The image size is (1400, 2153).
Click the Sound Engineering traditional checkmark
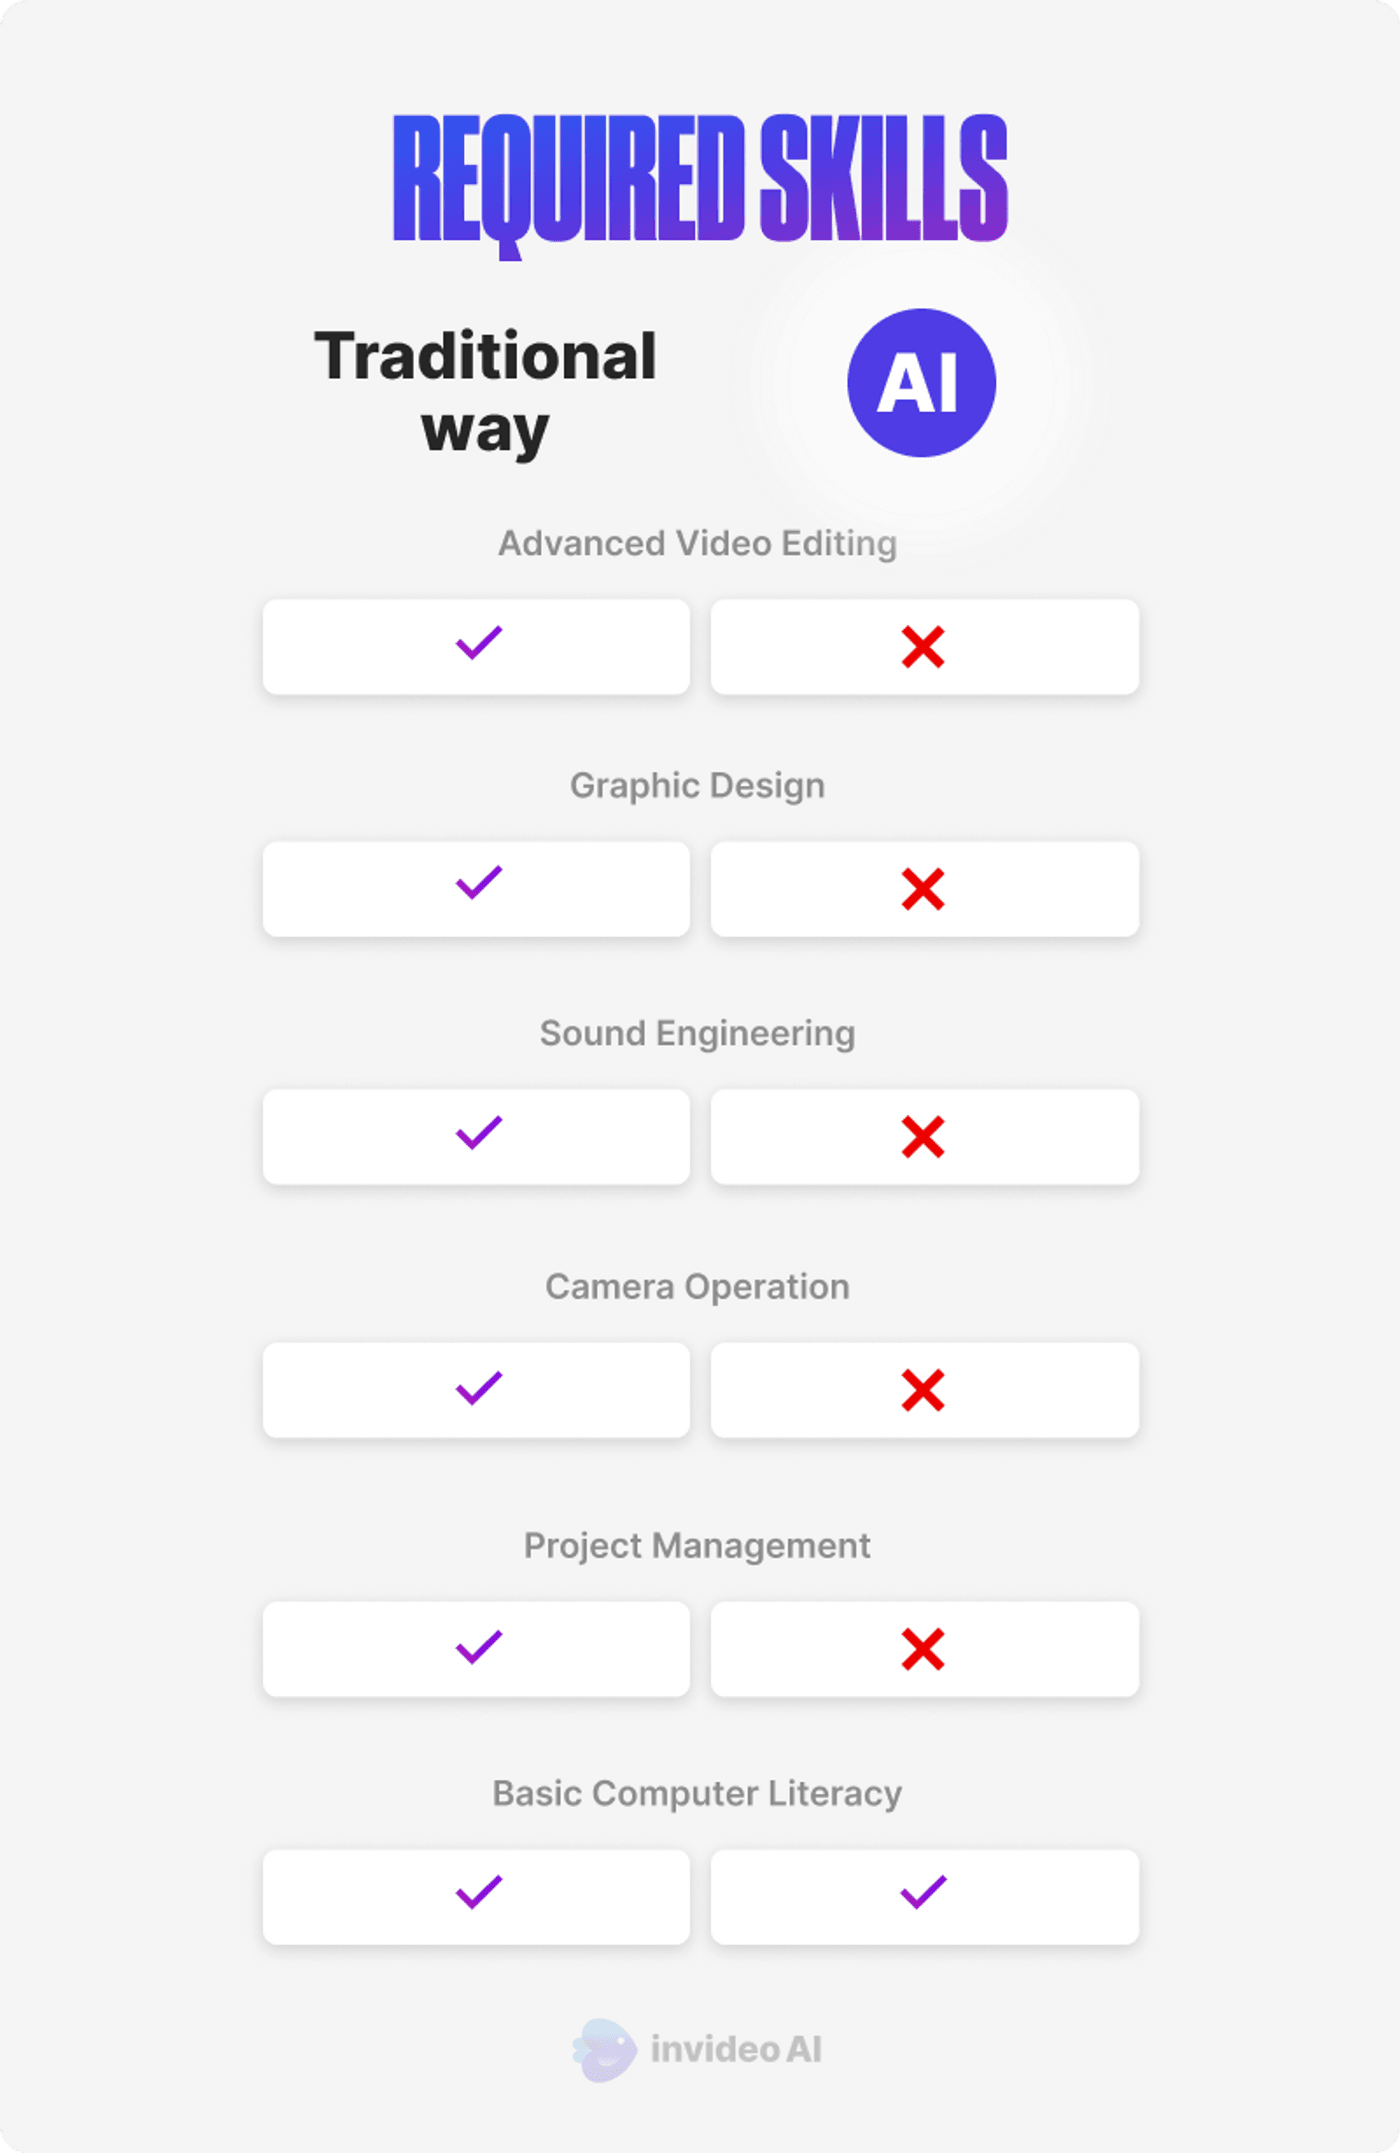coord(479,1133)
